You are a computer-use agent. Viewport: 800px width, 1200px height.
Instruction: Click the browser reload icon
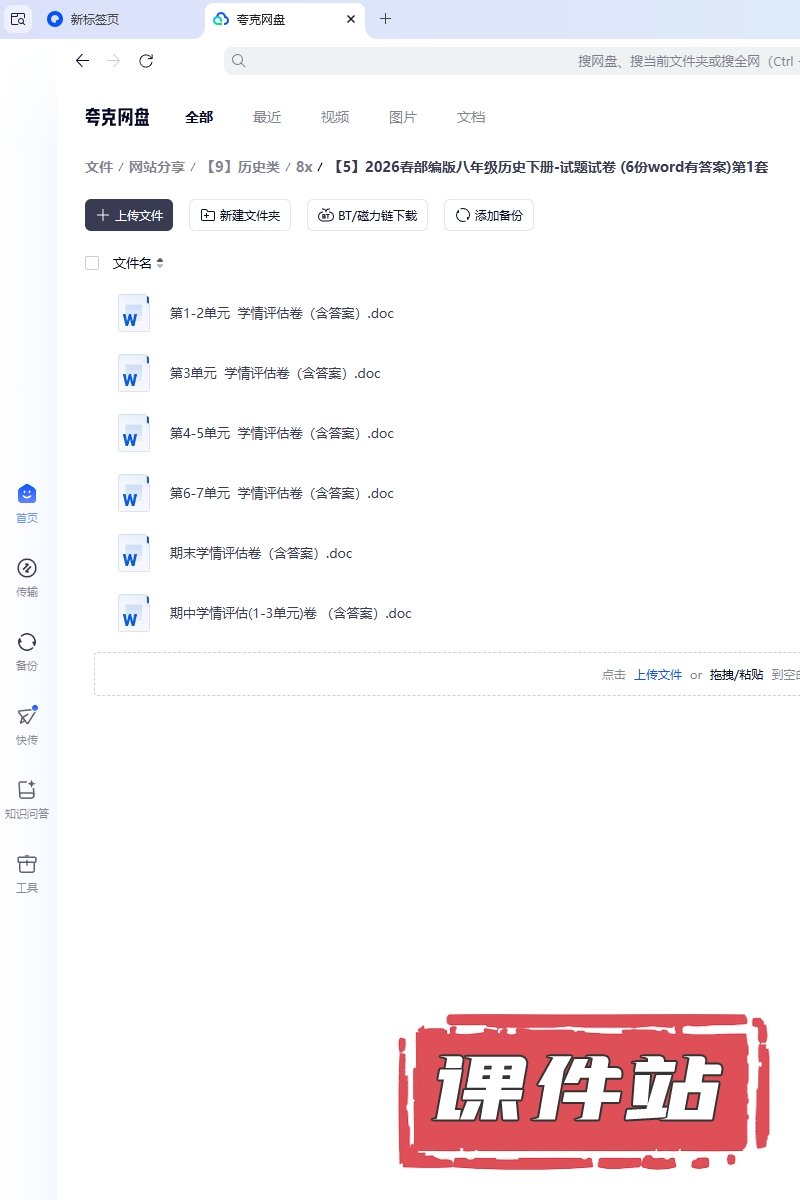(x=146, y=61)
